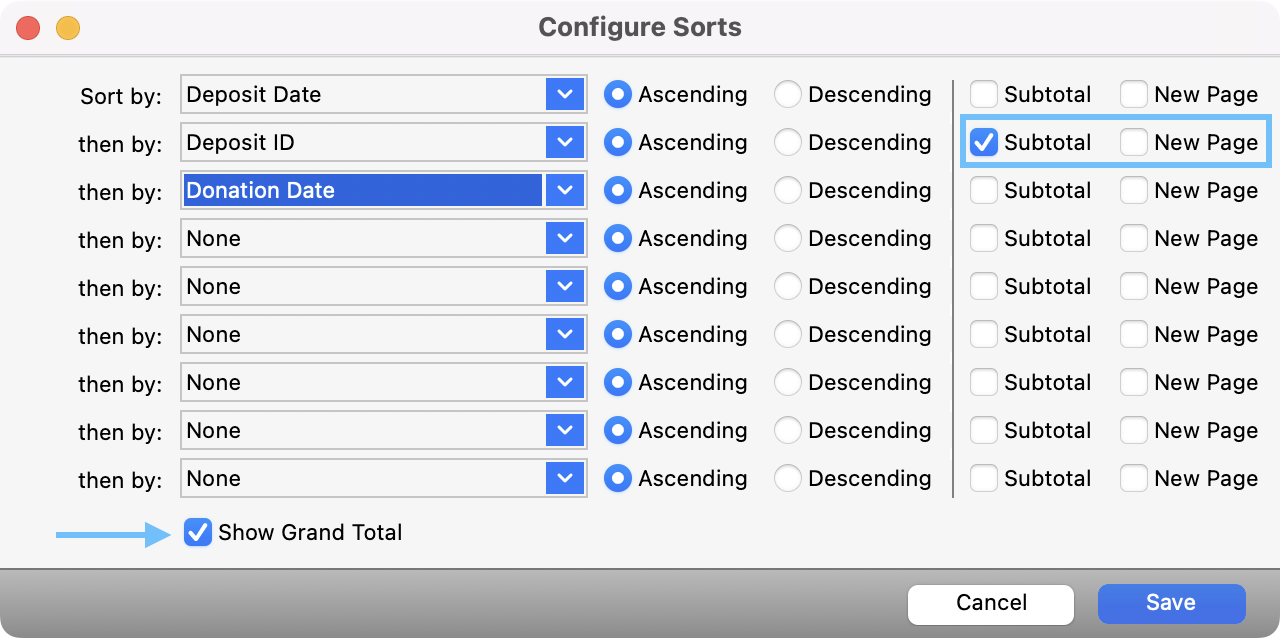
Task: Check Subtotal in the bottom row
Action: click(984, 479)
